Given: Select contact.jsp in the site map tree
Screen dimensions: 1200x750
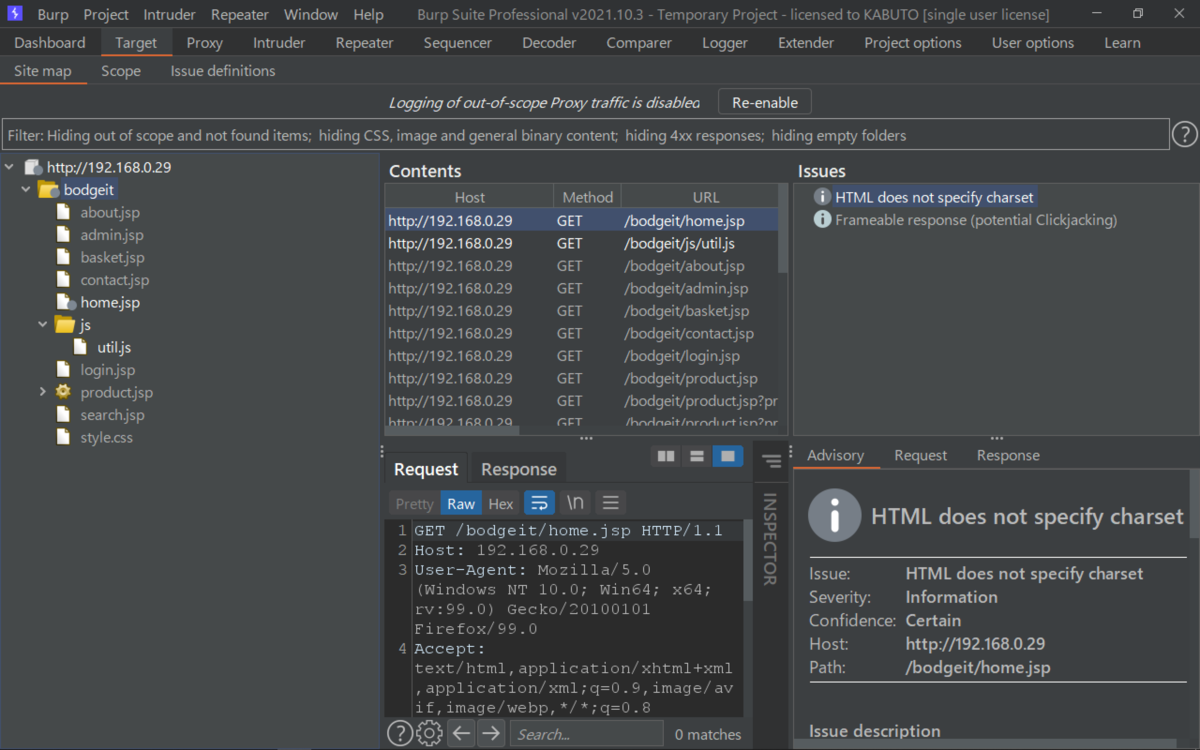Looking at the screenshot, I should click(115, 280).
